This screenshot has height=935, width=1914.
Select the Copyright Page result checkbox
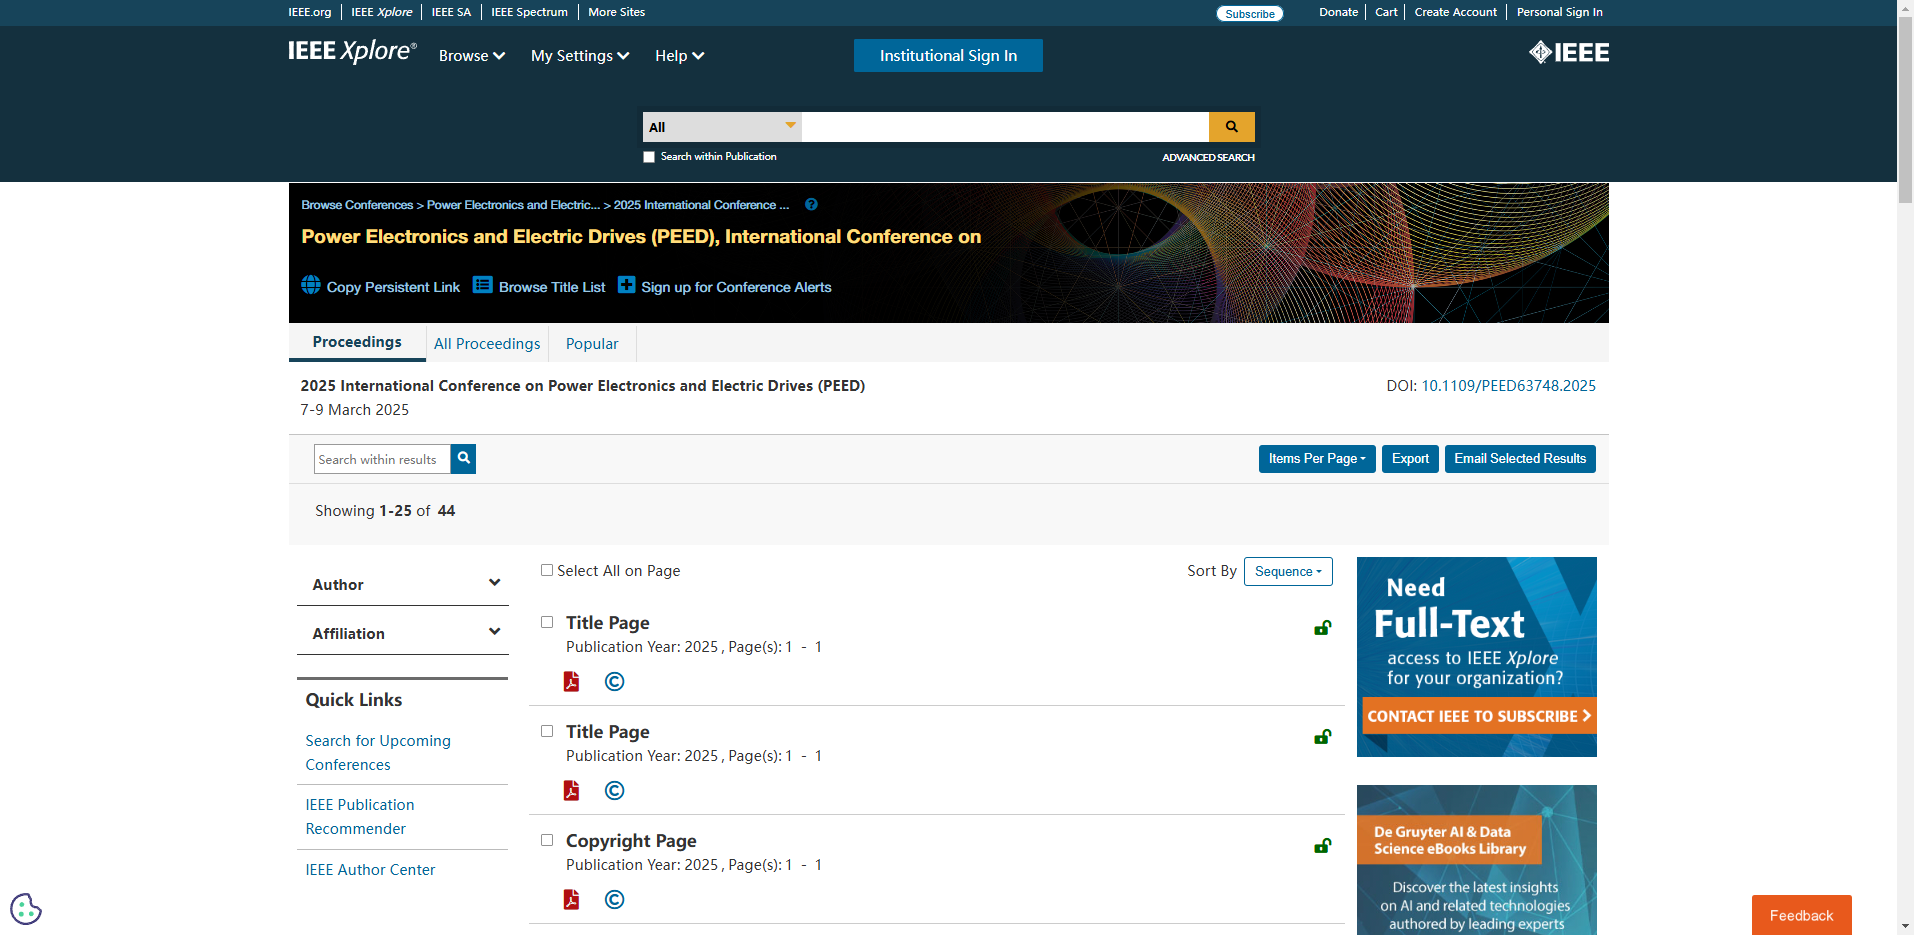click(x=547, y=841)
